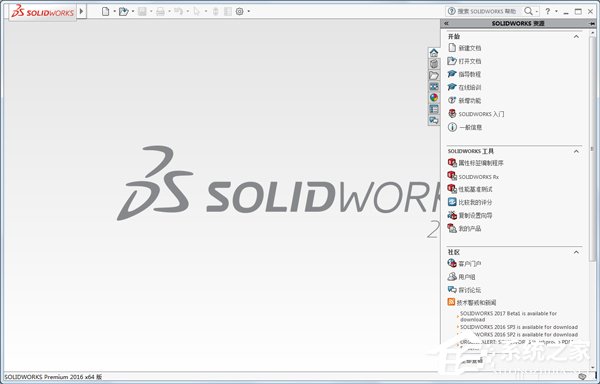Collapse the SOLIDWORKS 工具 section

tap(576, 151)
